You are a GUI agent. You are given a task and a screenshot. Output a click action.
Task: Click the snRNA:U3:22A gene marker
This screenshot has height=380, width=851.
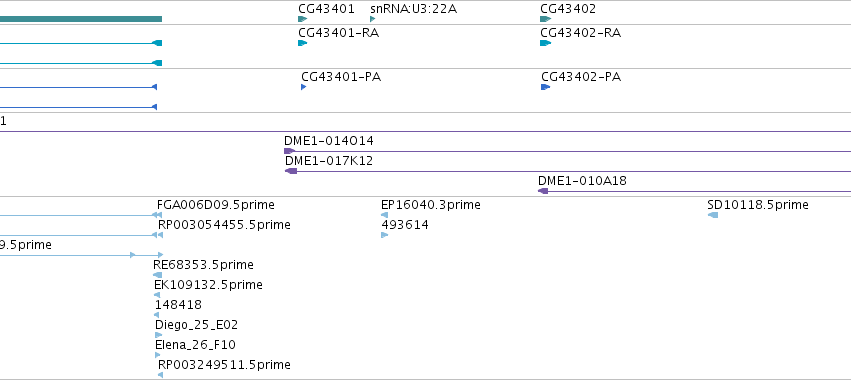[372, 19]
